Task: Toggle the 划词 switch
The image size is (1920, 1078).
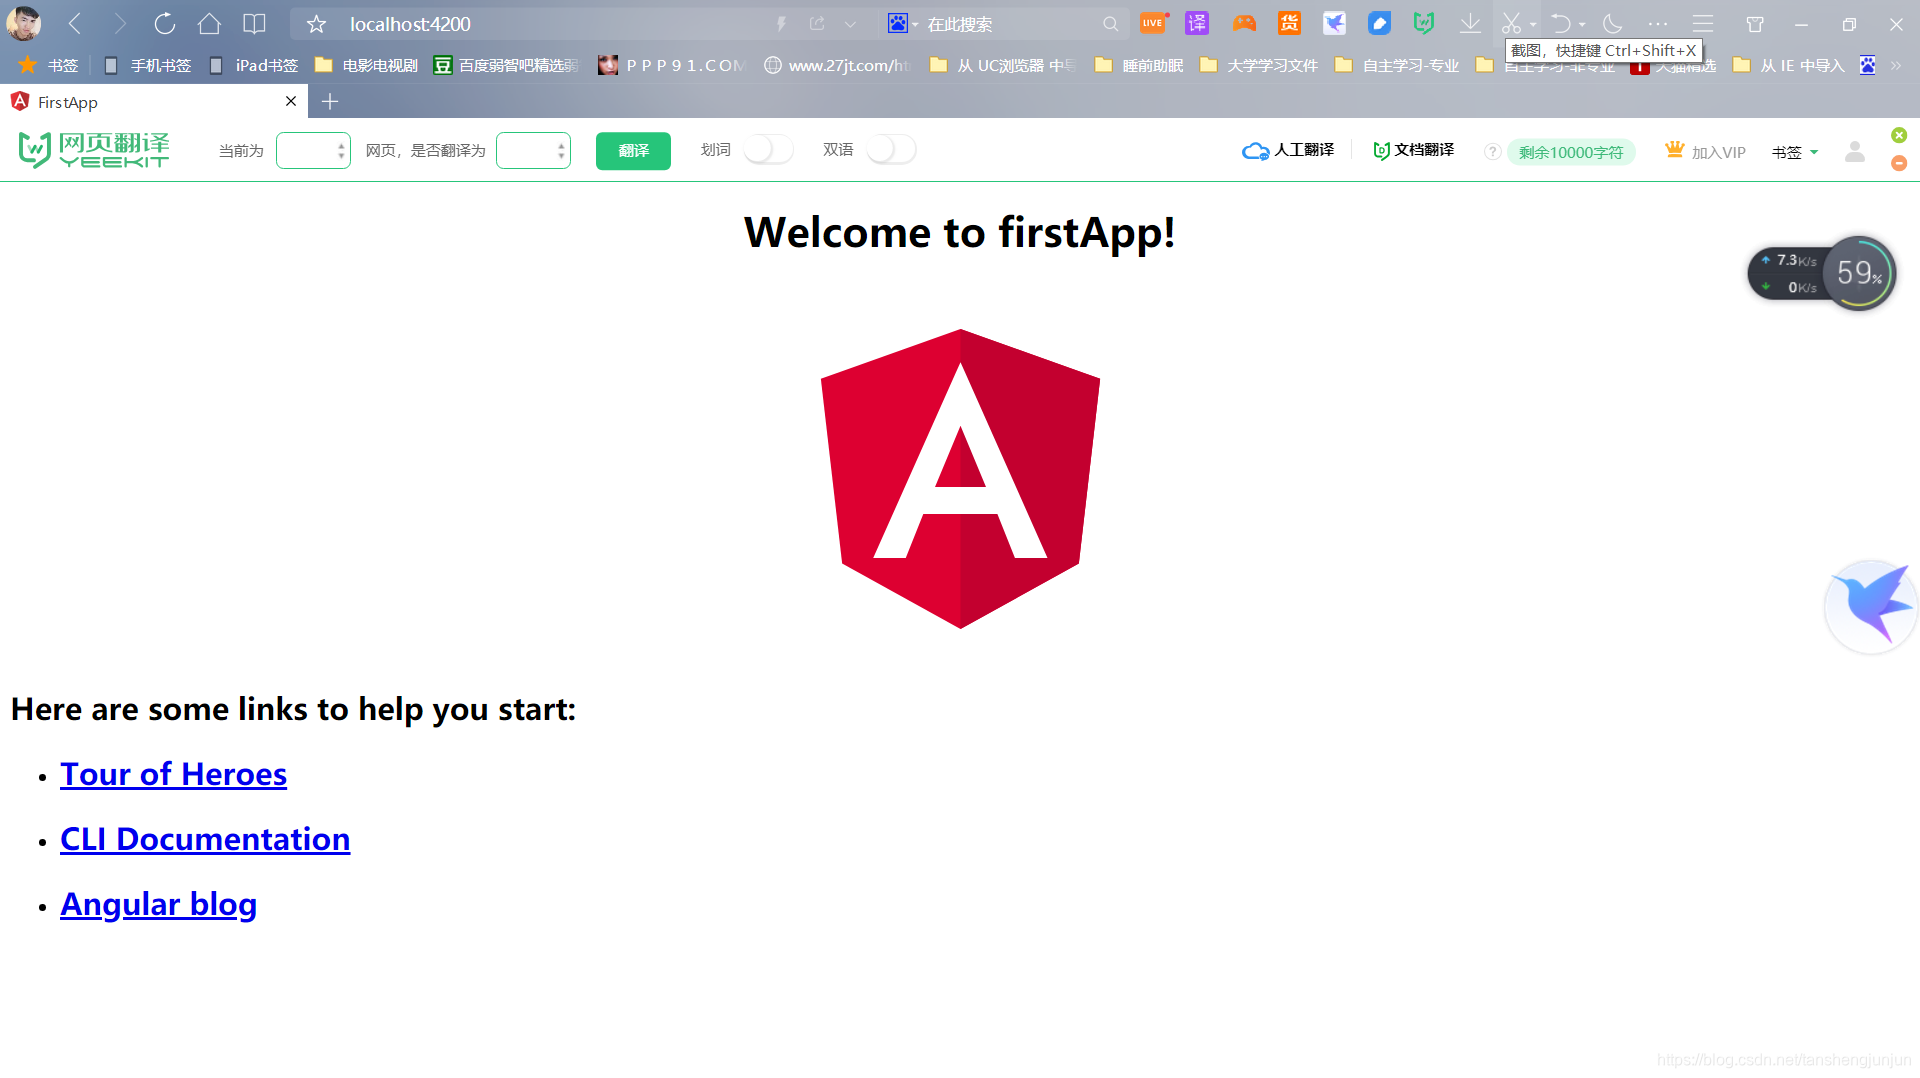Action: [769, 149]
